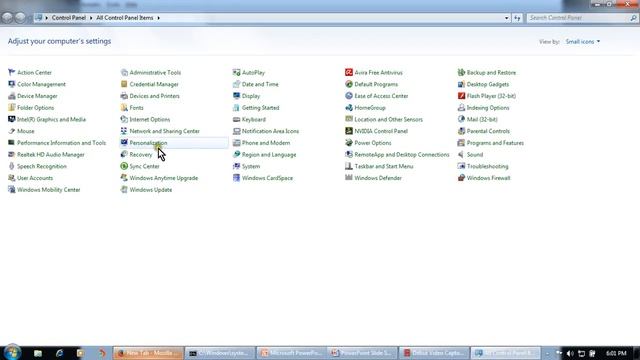
Task: Open the Keyboard icon
Action: pyautogui.click(x=236, y=119)
